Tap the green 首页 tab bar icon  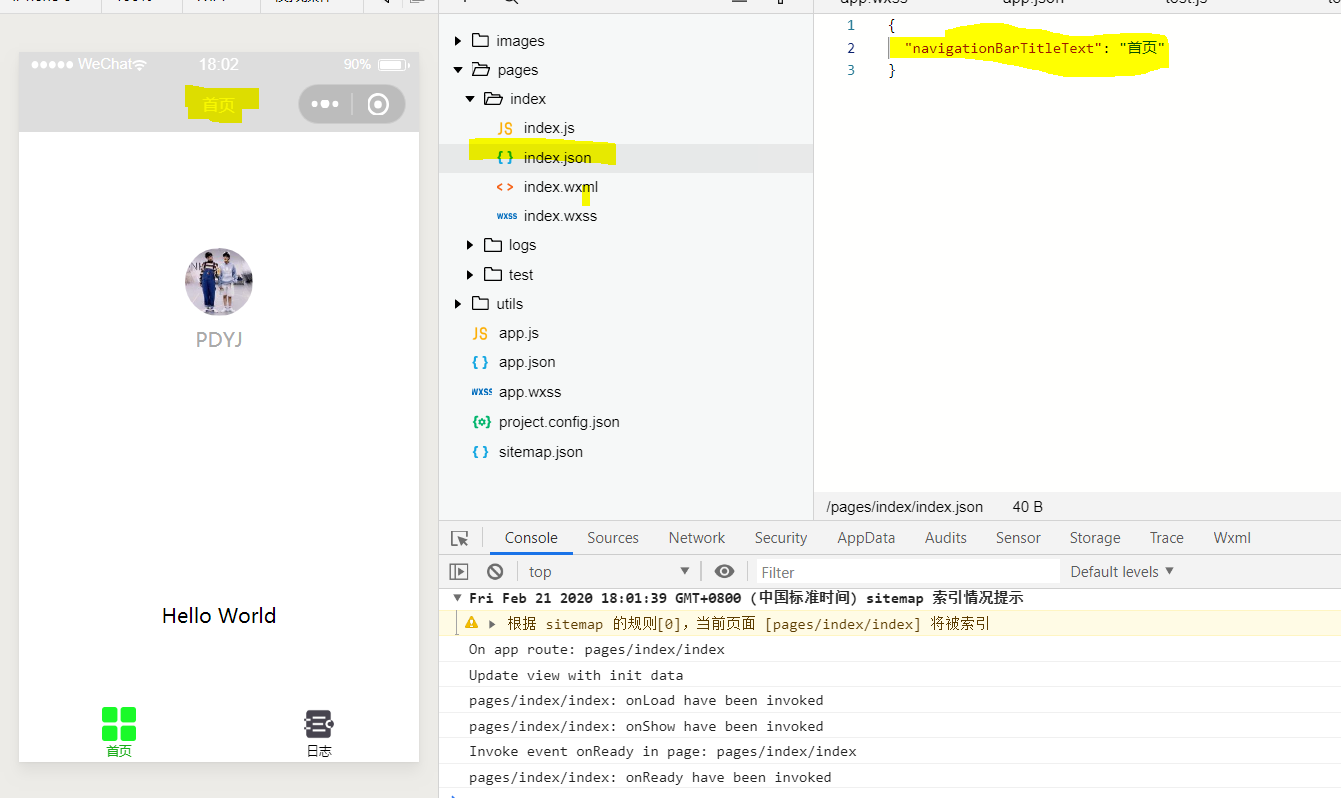pos(119,724)
